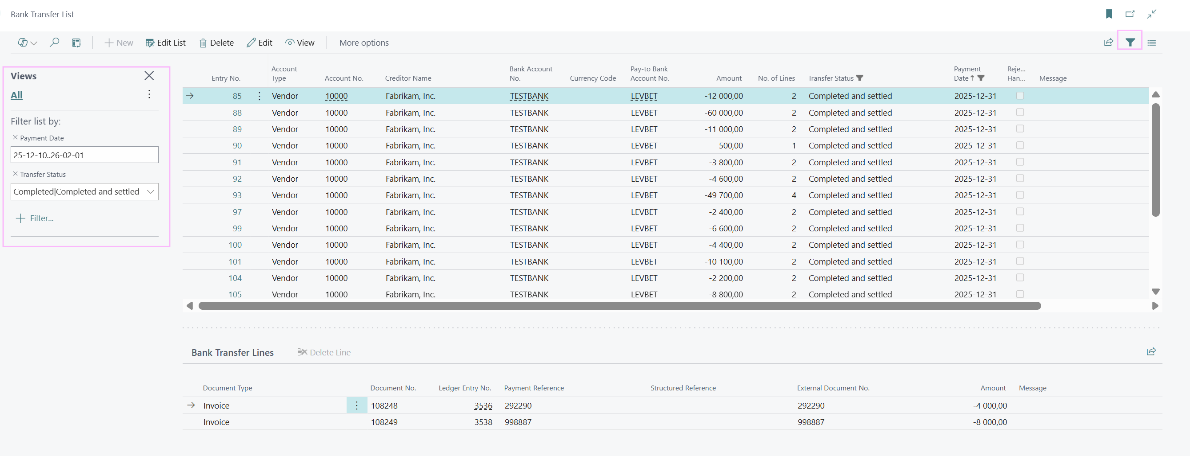The height and width of the screenshot is (456, 1190).
Task: Click the Creditor Name column header
Action: [408, 78]
